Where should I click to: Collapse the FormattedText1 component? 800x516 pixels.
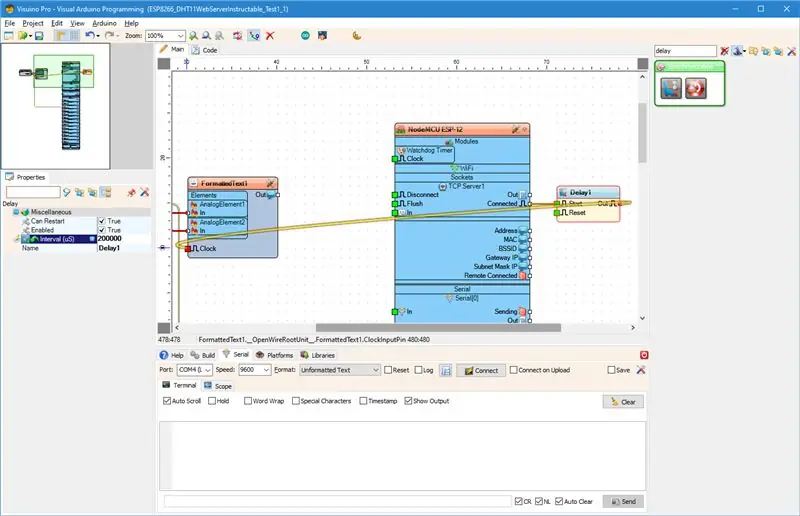193,183
